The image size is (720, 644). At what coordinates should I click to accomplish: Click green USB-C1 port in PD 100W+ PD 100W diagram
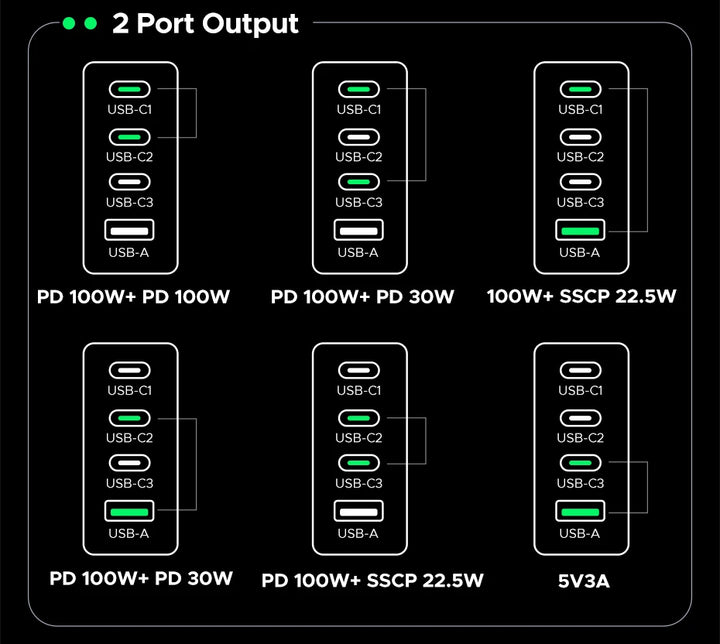tap(129, 89)
